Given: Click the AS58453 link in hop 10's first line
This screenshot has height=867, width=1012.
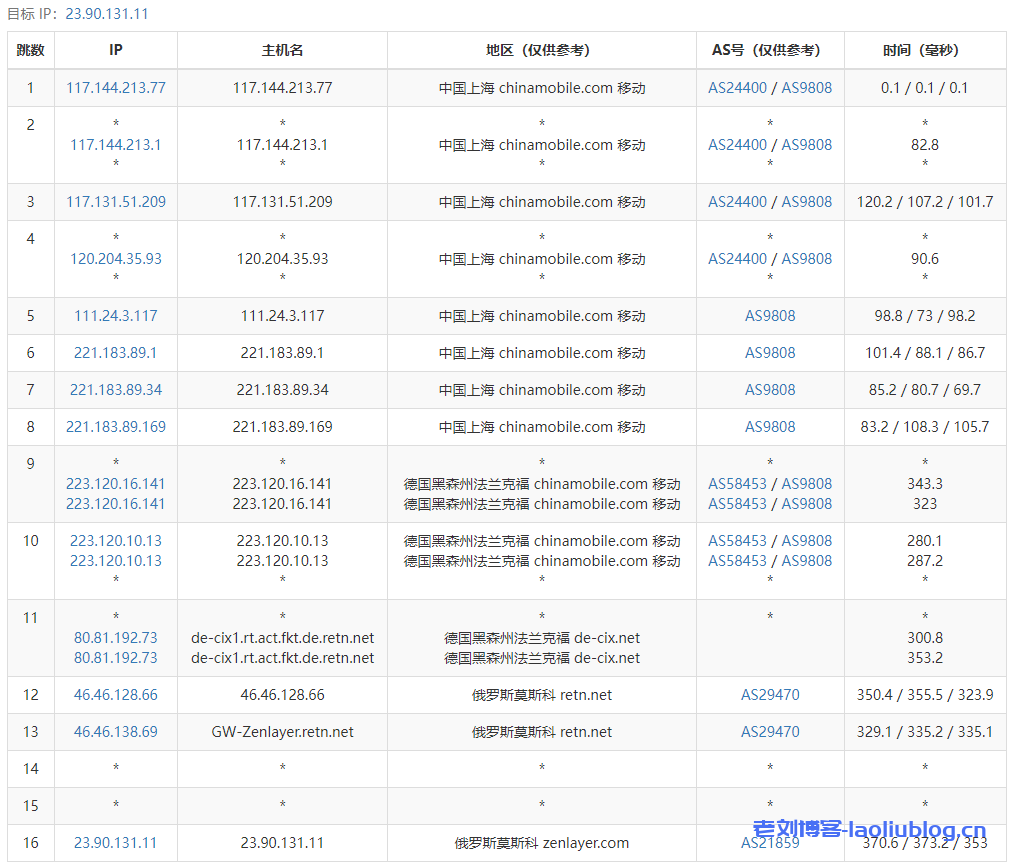Looking at the screenshot, I should pyautogui.click(x=737, y=541).
